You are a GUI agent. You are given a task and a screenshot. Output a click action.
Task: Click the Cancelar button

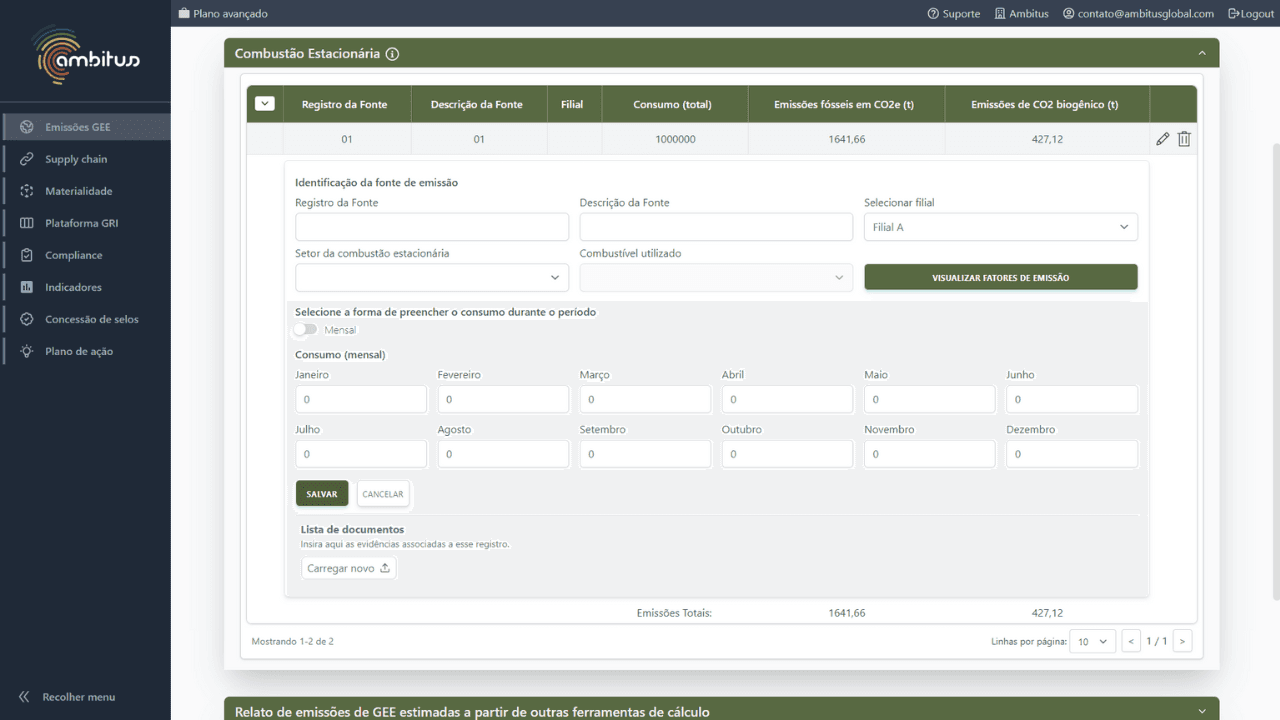(x=383, y=494)
